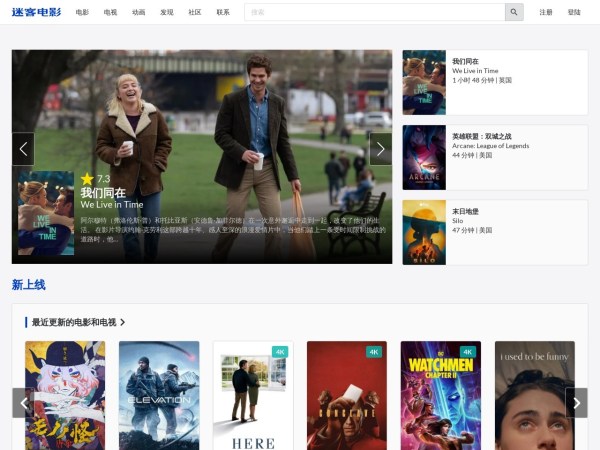This screenshot has width=600, height=450.
Task: Select the 动漫 navigation item
Action: (x=138, y=12)
